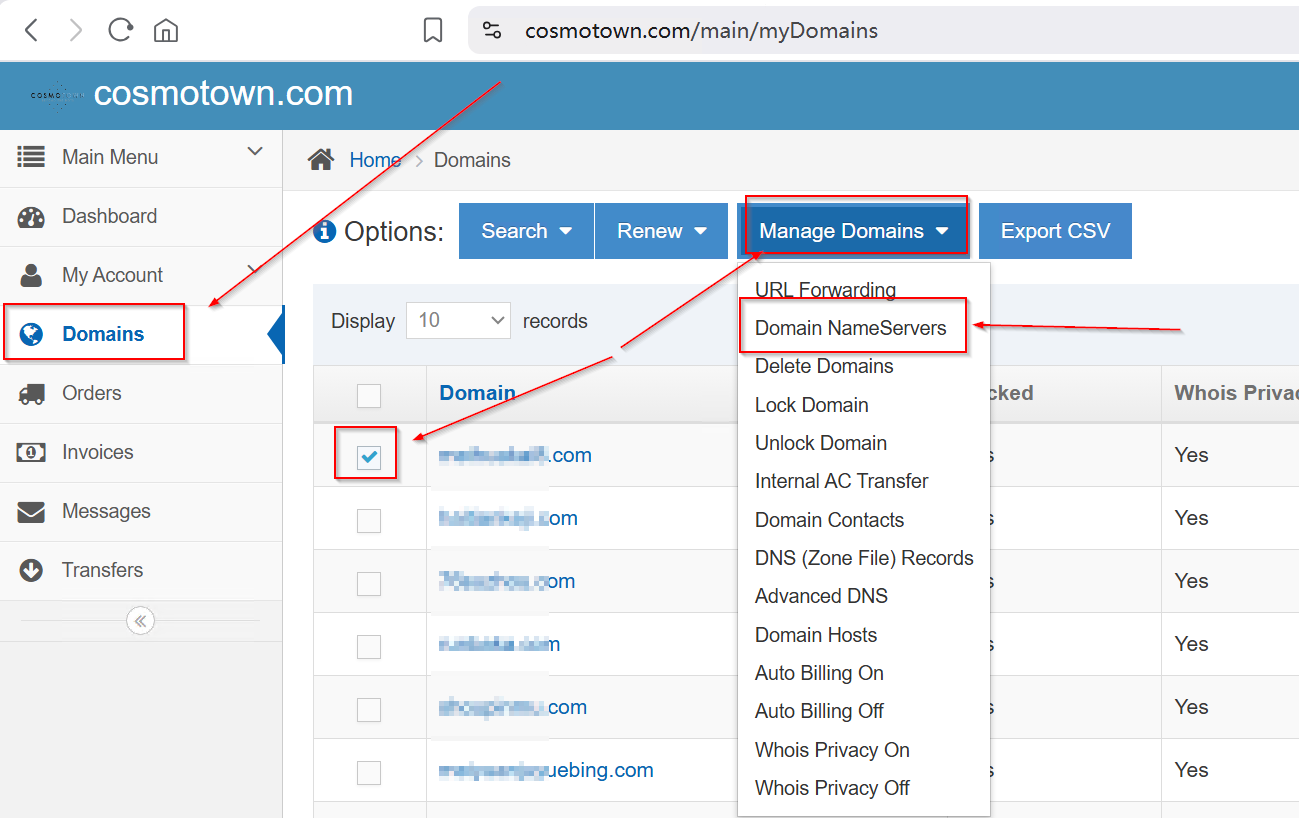Viewport: 1299px width, 818px height.
Task: Collapse the Main Menu chevron
Action: tap(255, 152)
